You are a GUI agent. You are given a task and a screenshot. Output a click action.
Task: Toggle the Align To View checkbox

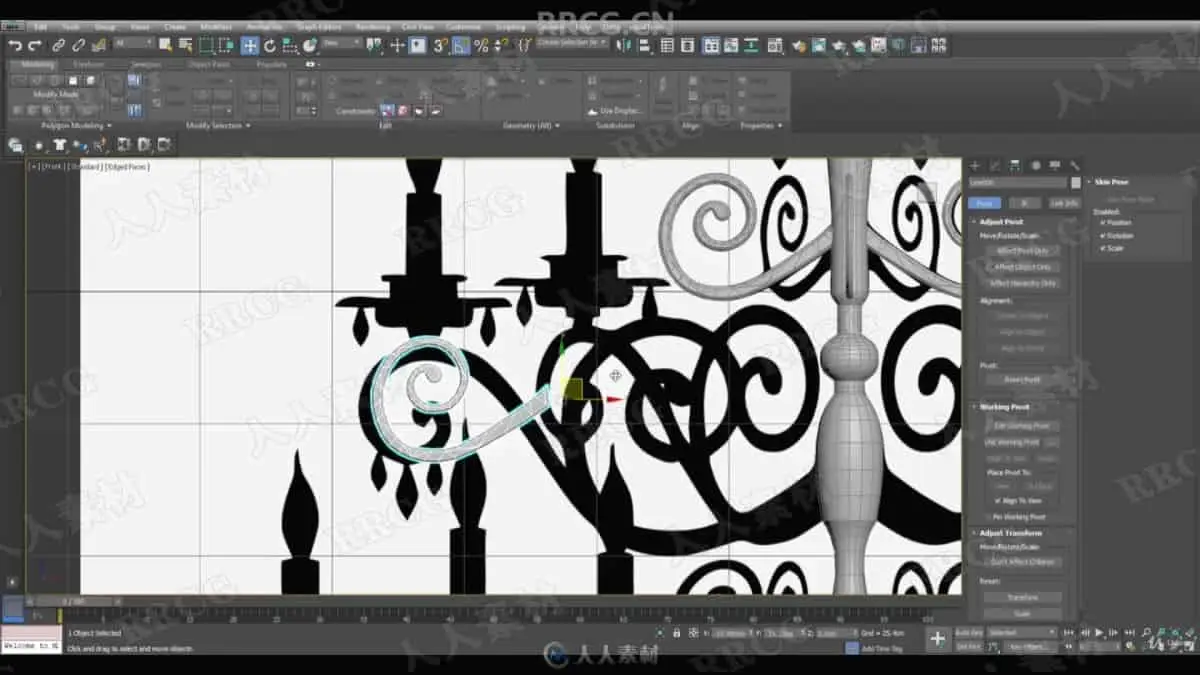pos(998,500)
